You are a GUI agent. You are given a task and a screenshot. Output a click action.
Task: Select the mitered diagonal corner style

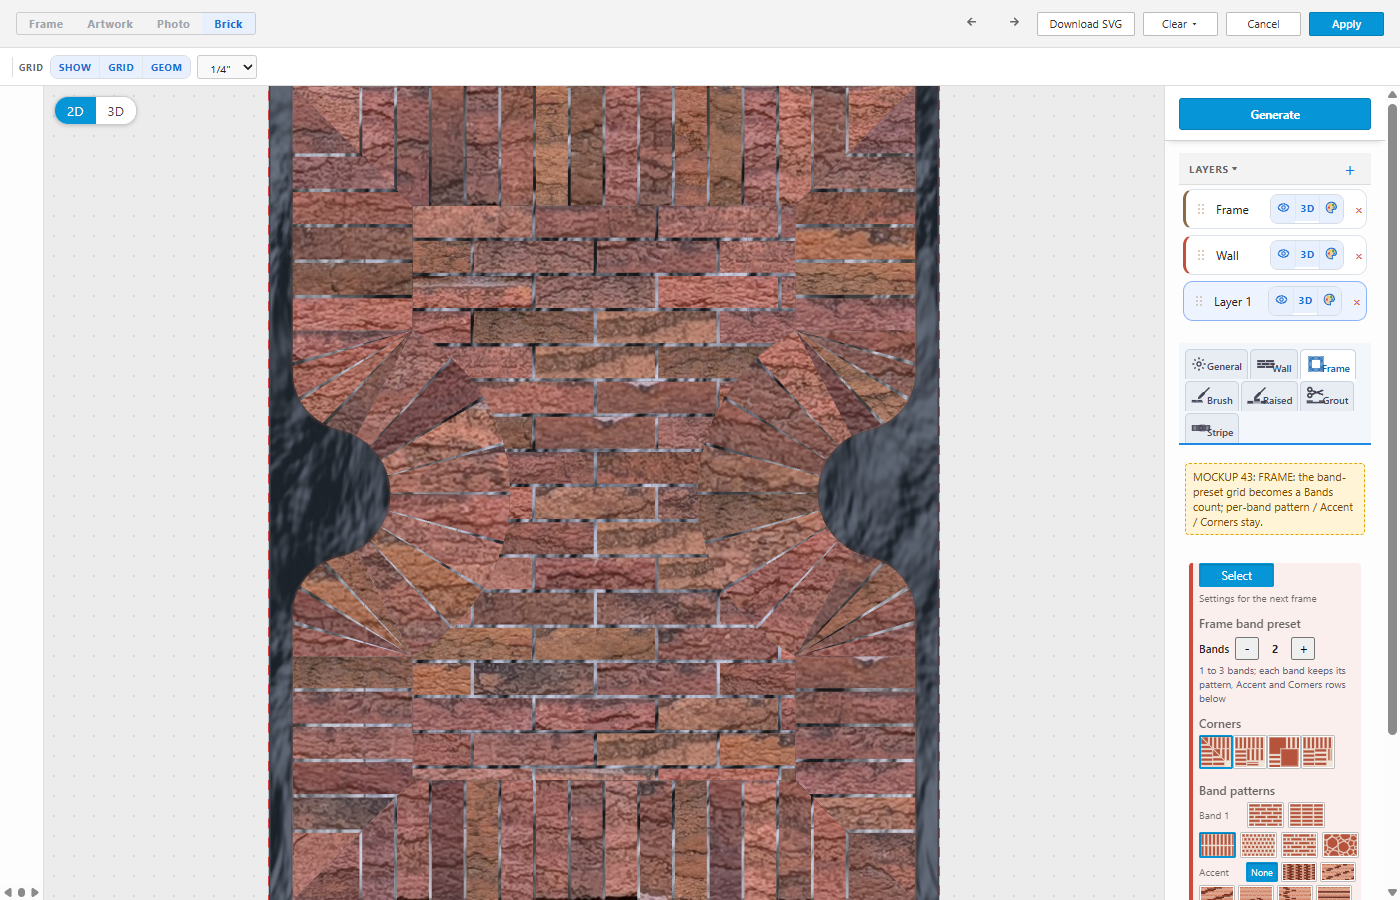1216,752
